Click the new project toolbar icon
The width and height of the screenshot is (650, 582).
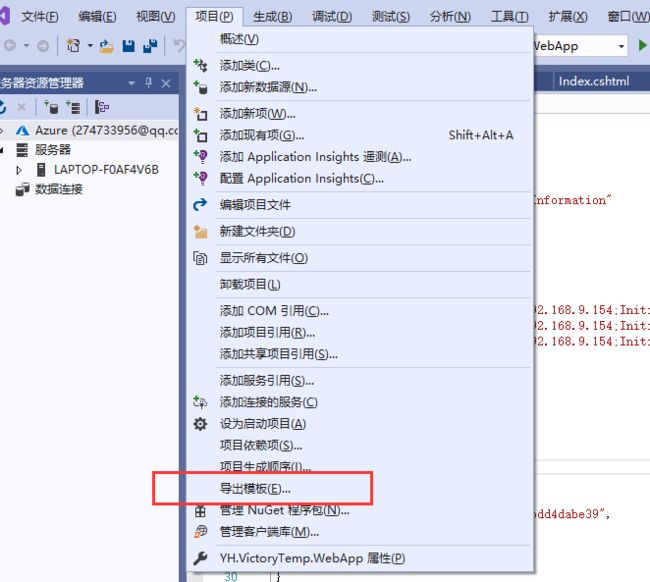point(73,45)
